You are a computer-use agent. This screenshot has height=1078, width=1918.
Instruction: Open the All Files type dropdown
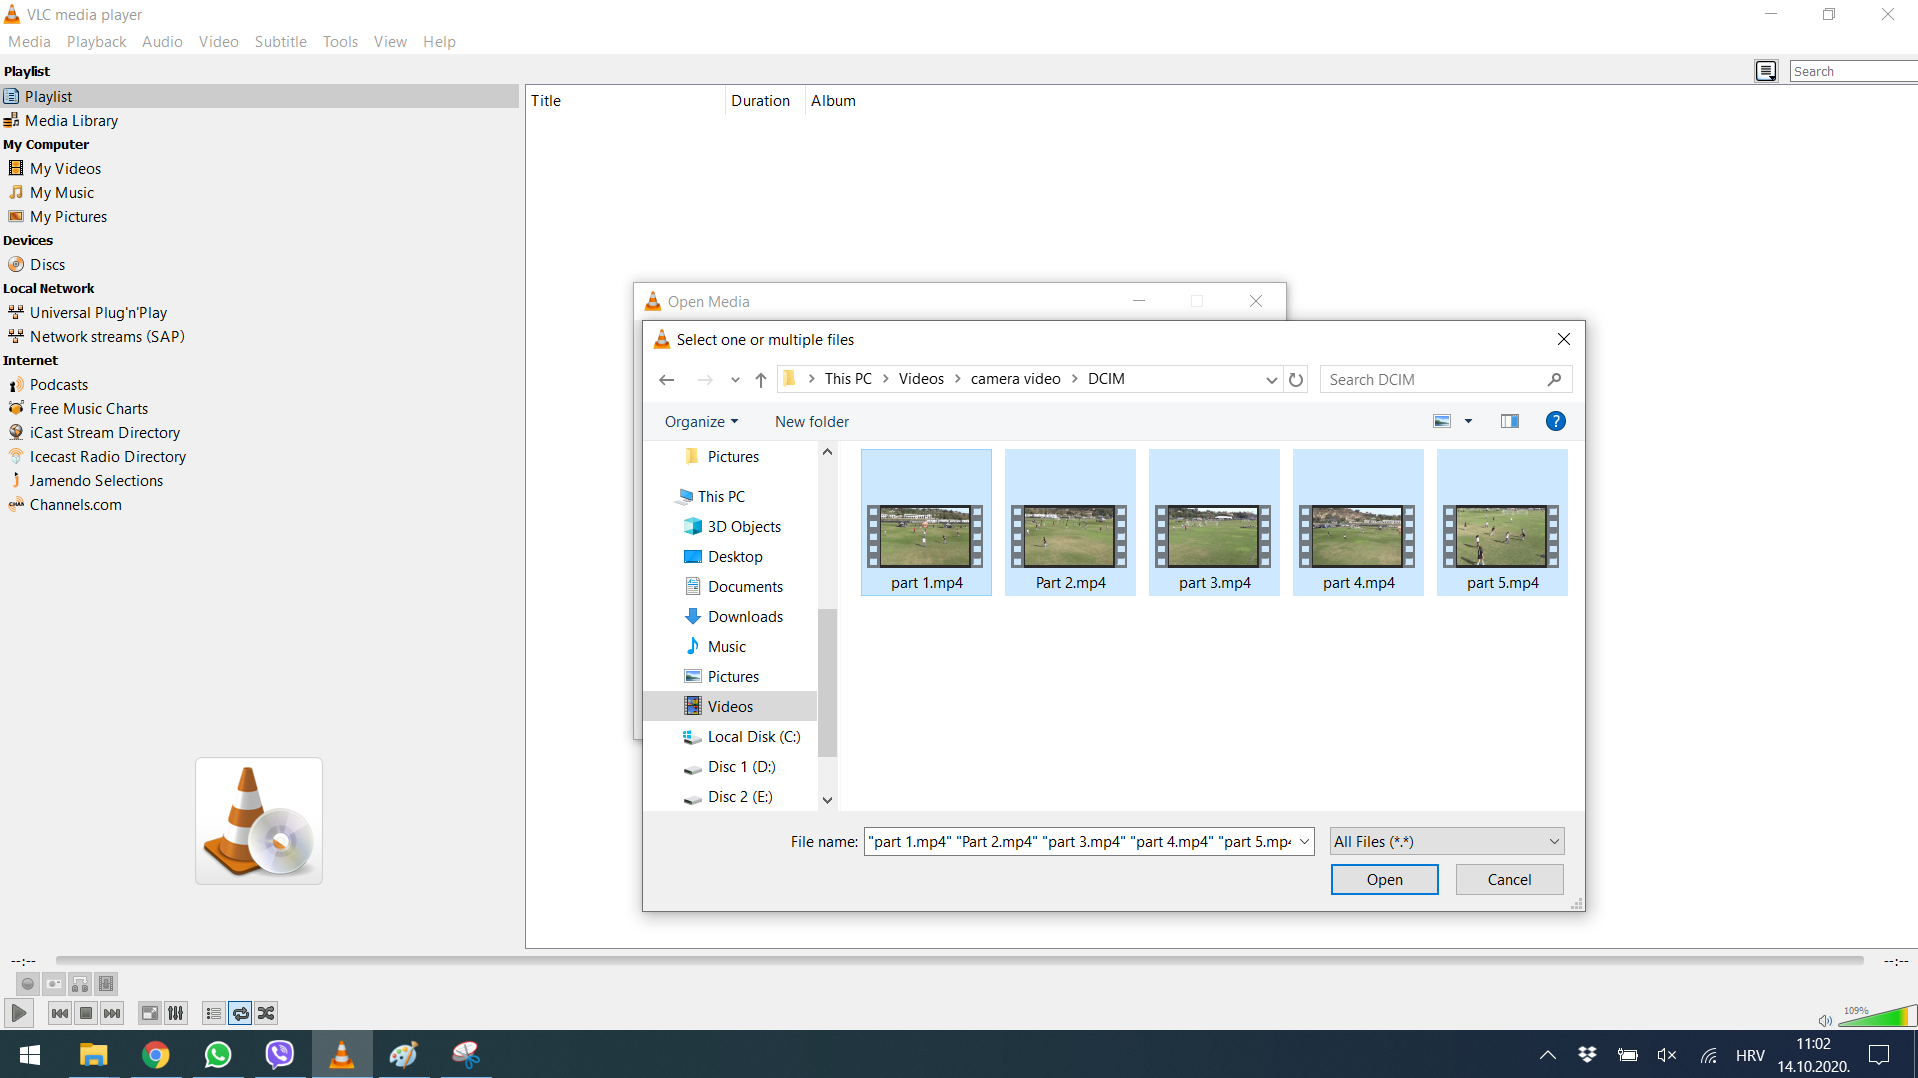pyautogui.click(x=1445, y=841)
